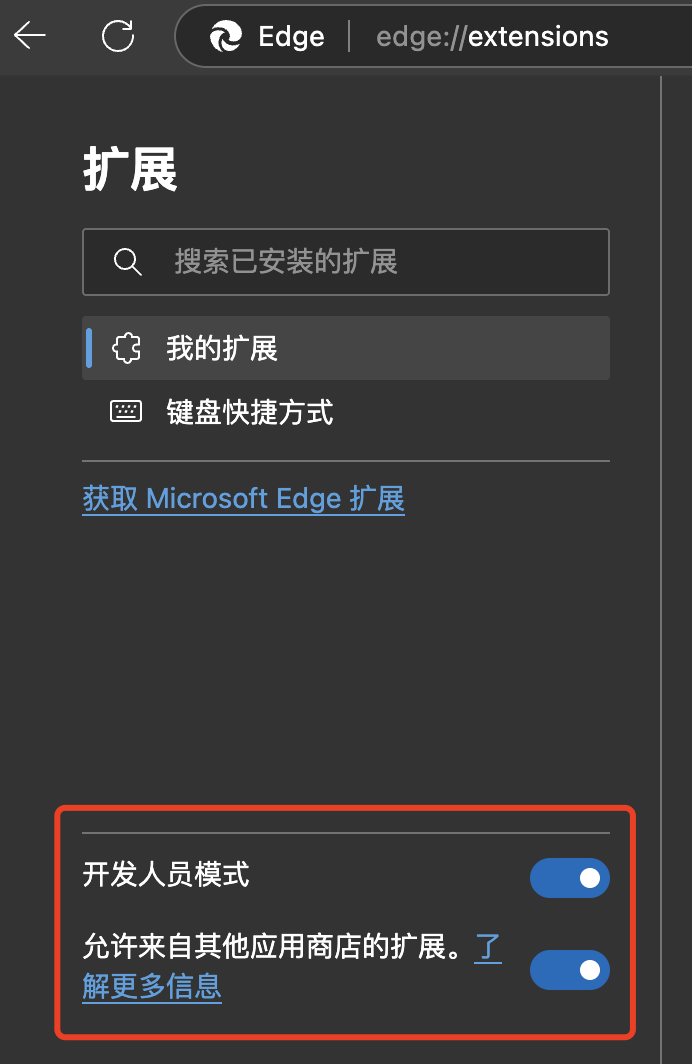Click the keyboard icon next to 键盘快捷方式
Image resolution: width=692 pixels, height=1064 pixels.
[x=126, y=411]
